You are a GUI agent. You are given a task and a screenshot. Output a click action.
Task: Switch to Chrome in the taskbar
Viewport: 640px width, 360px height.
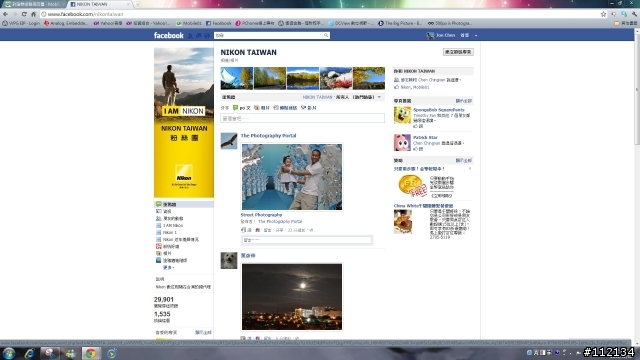click(x=91, y=353)
